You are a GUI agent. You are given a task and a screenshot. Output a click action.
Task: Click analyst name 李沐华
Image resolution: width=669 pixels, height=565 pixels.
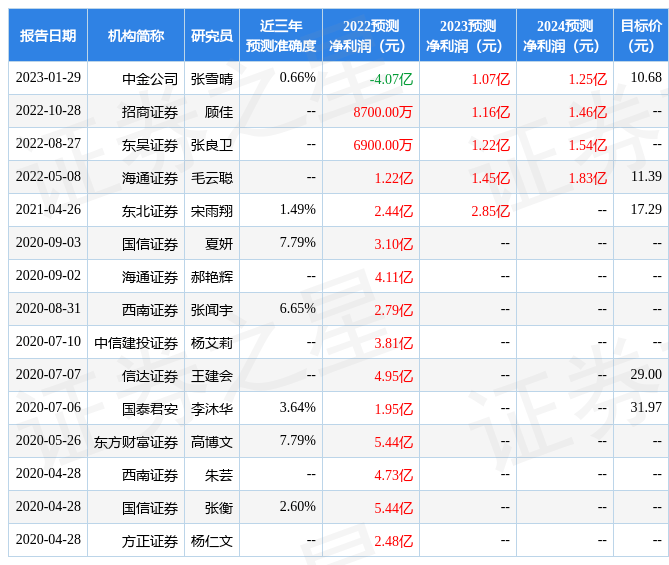tap(212, 409)
